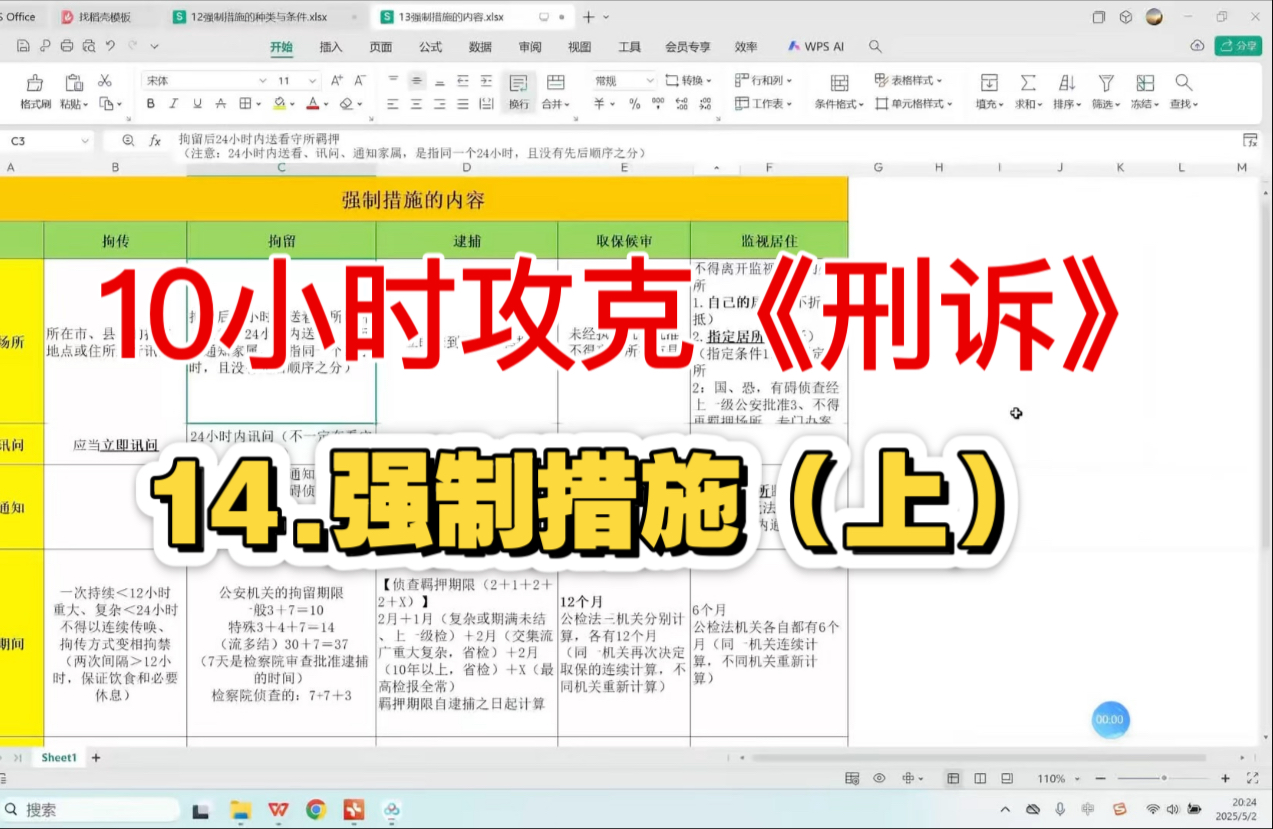The image size is (1273, 829).
Task: Click the Windows taskbar search box (搜索)
Action: point(91,809)
